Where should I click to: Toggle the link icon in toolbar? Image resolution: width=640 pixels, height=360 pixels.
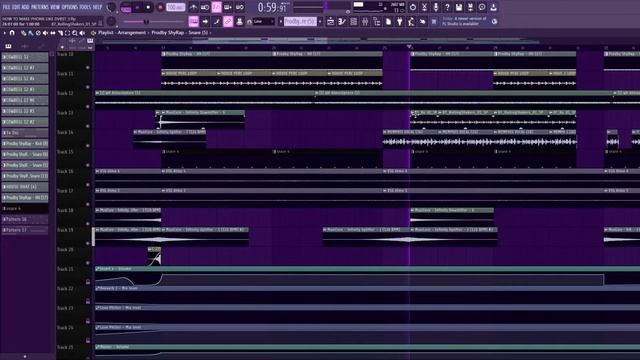pos(228,22)
